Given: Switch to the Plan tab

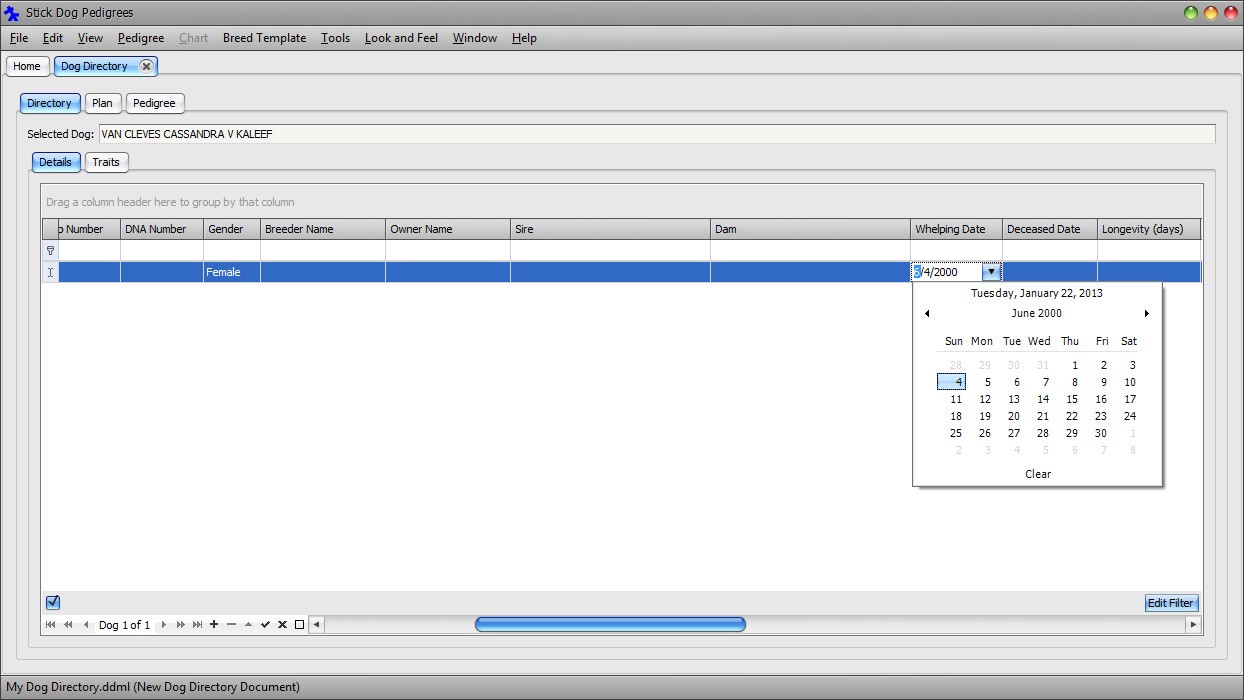Looking at the screenshot, I should pos(102,103).
